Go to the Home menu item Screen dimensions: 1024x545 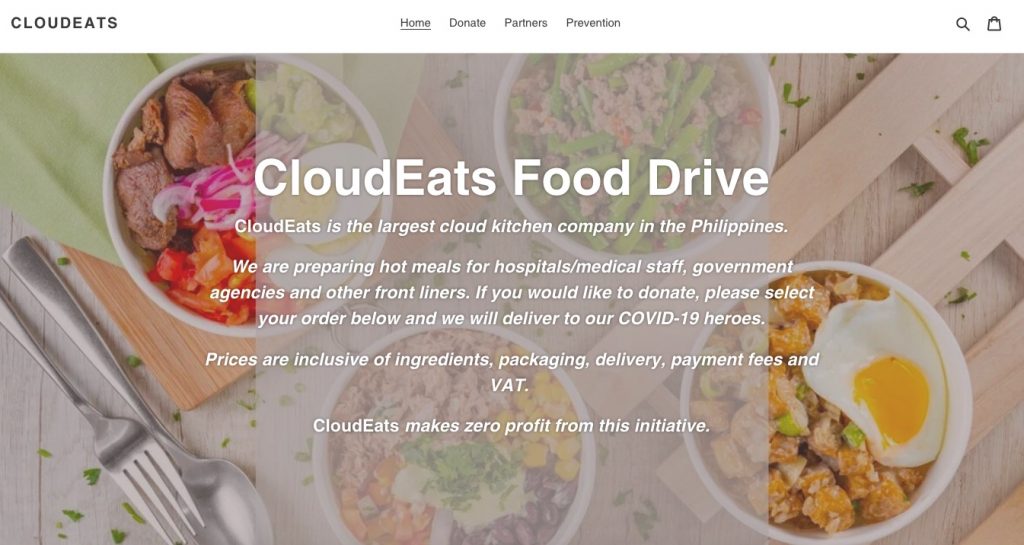tap(415, 23)
